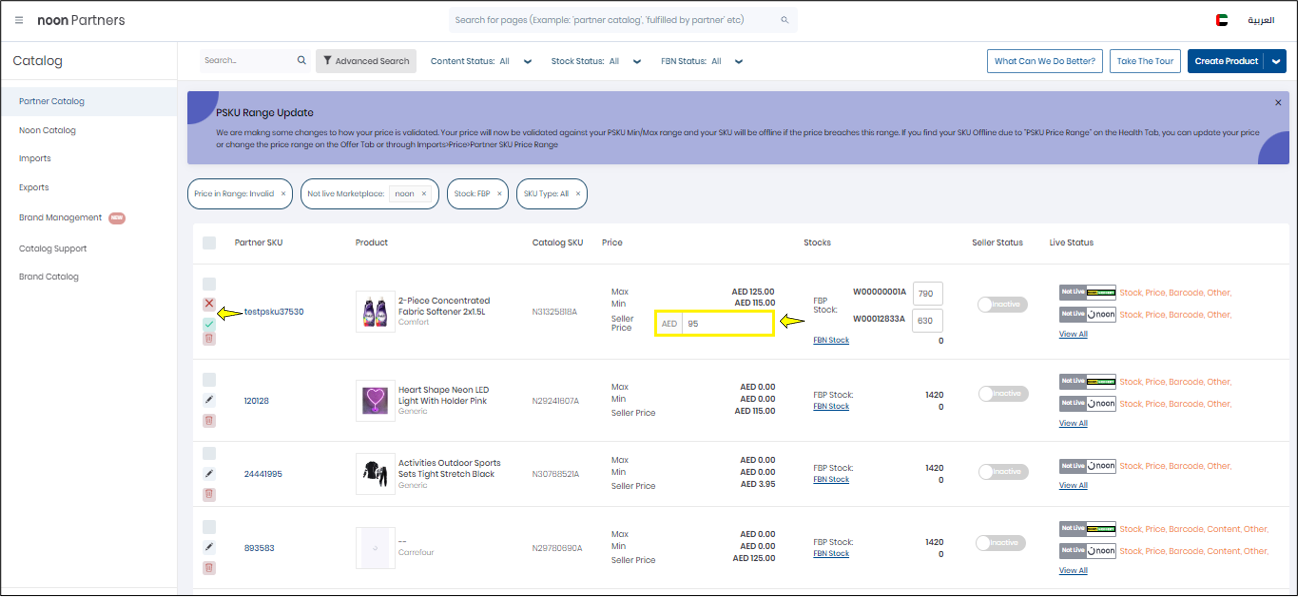The image size is (1300, 597).
Task: Activate seller status toggle for testpsku37530
Action: (1002, 304)
